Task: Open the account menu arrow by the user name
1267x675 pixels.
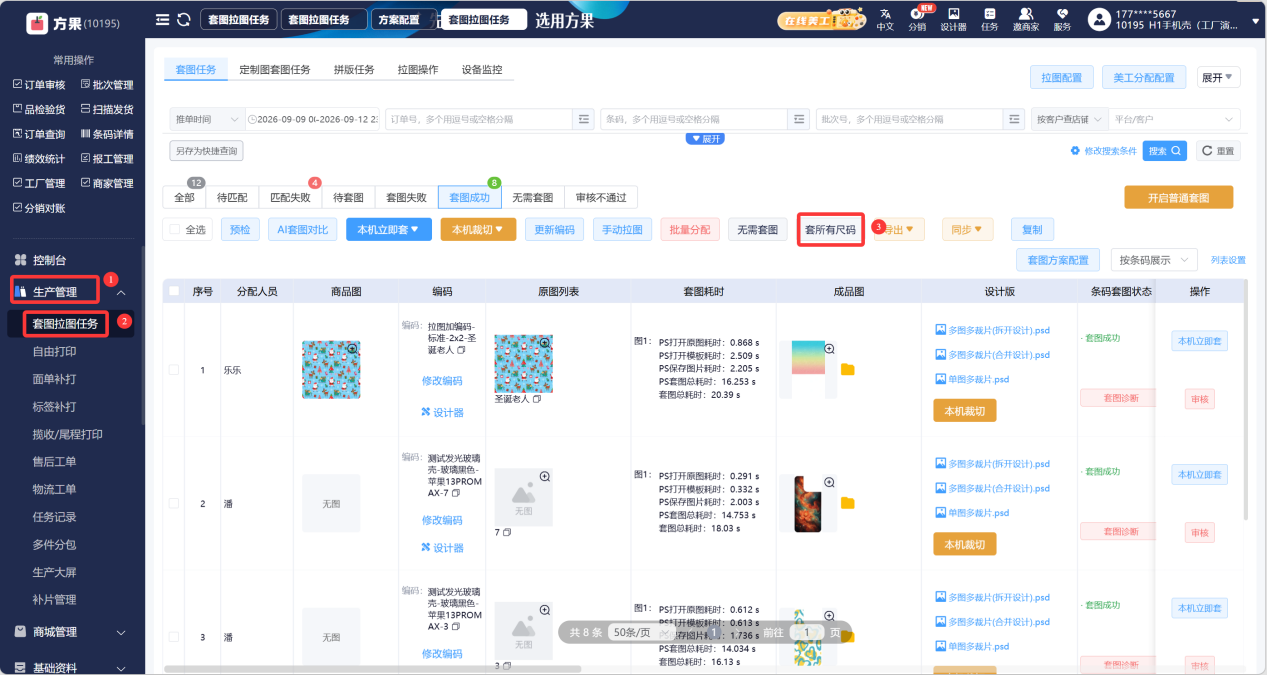Action: point(1253,19)
